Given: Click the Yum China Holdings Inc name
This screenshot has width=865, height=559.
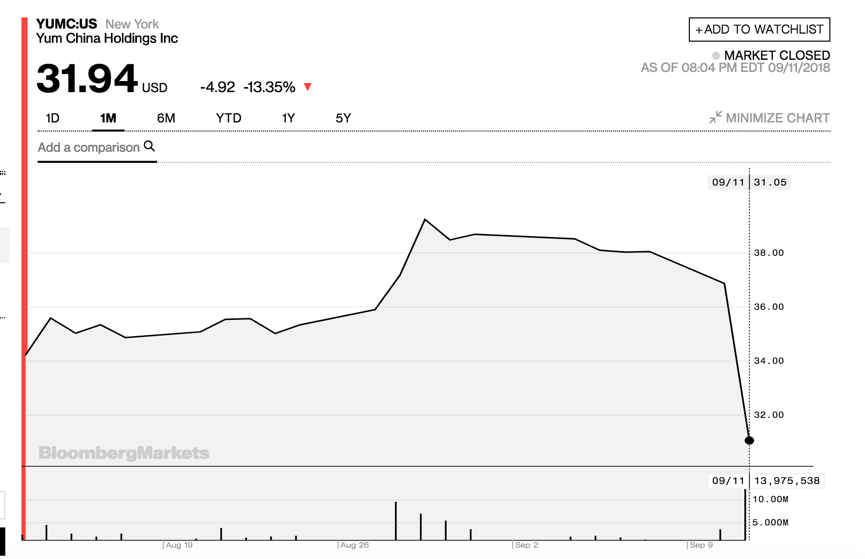Looking at the screenshot, I should (107, 38).
